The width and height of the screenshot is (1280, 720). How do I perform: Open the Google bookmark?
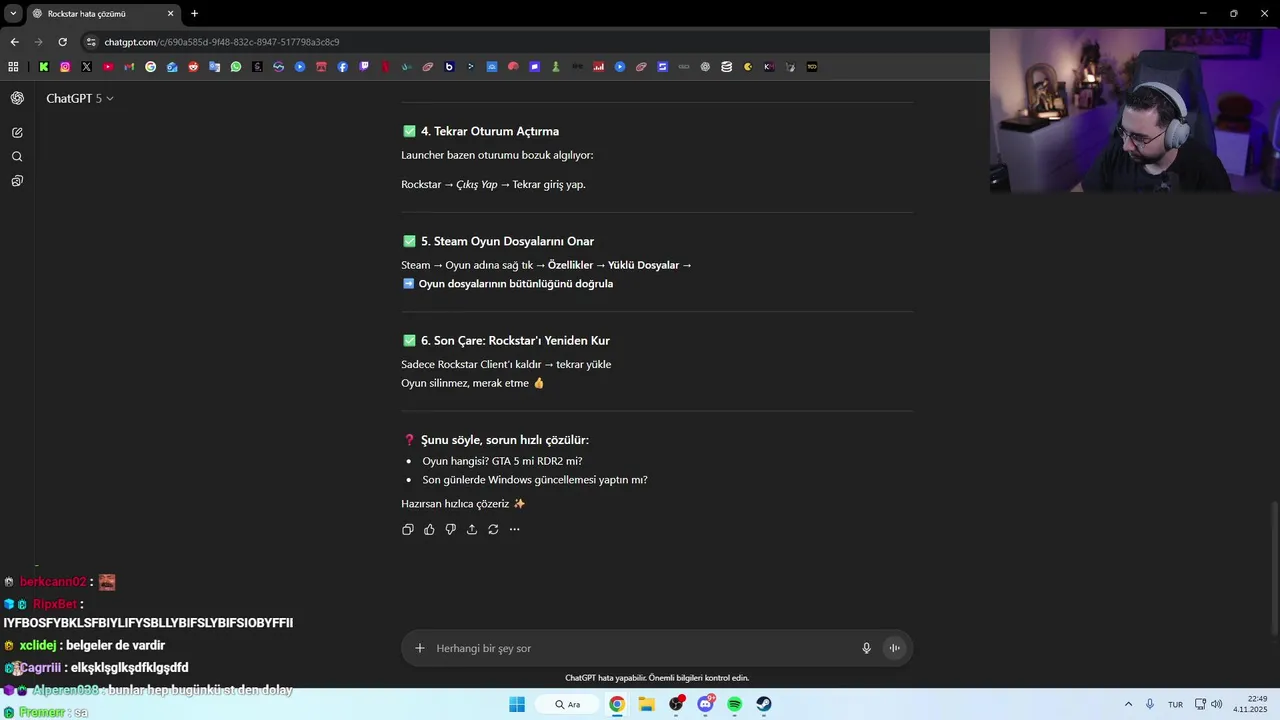point(151,67)
